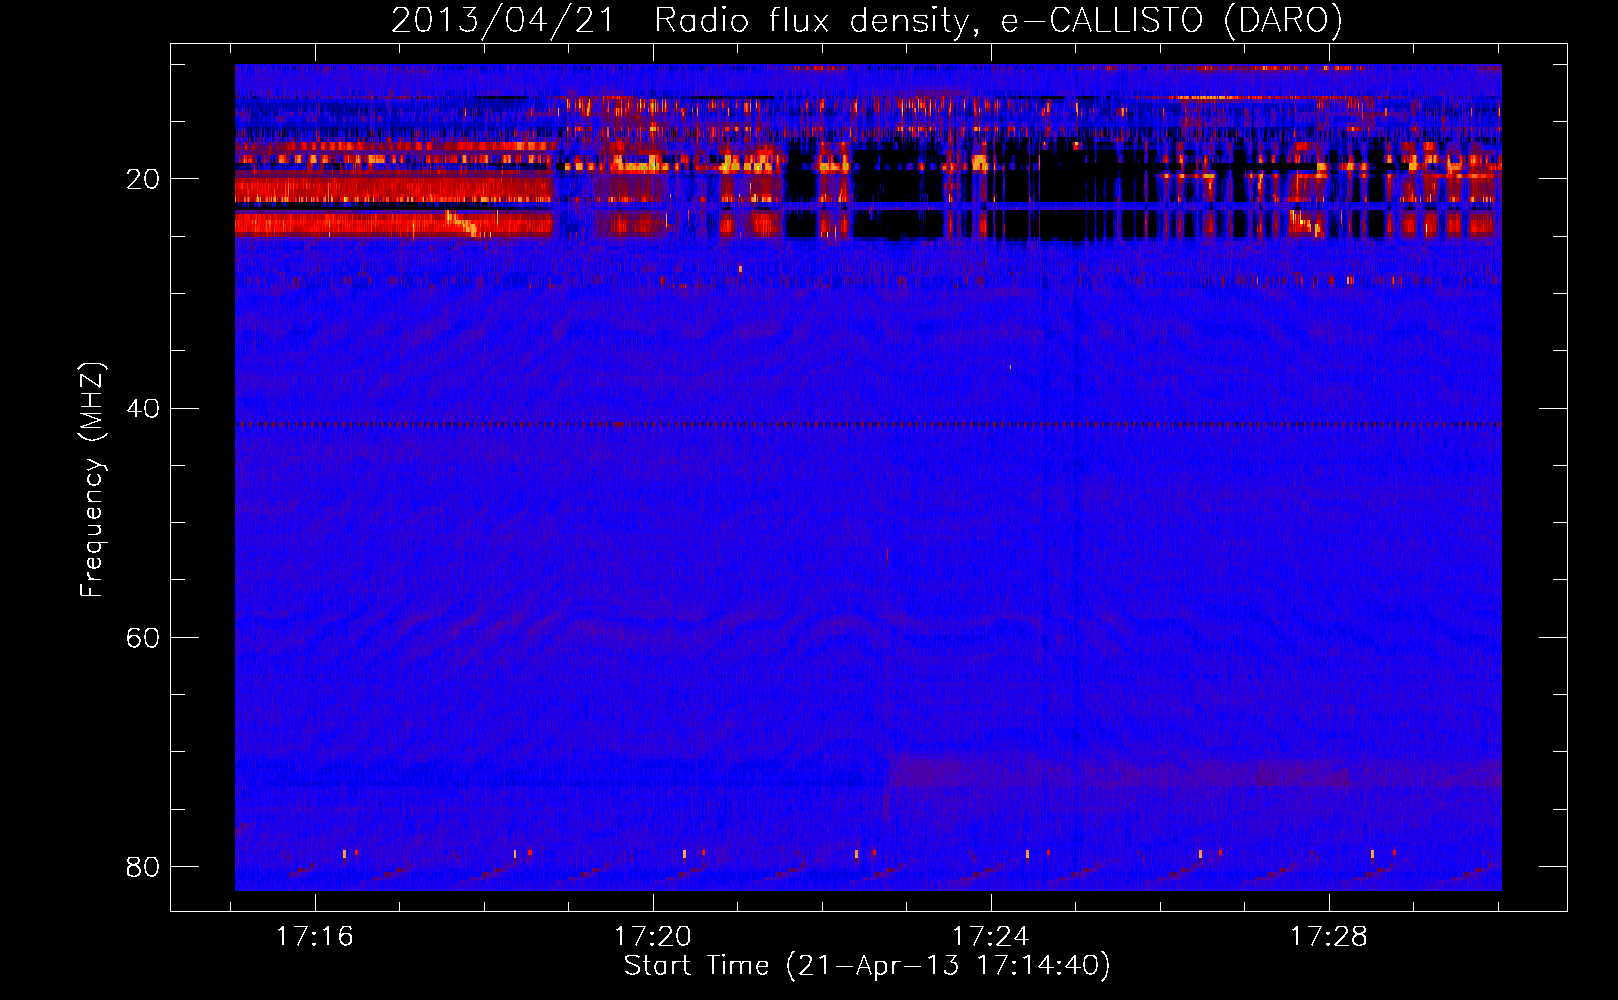Image resolution: width=1618 pixels, height=1000 pixels.
Task: Click the plot title '2013/04/21 Radio flux density'
Action: 867,21
